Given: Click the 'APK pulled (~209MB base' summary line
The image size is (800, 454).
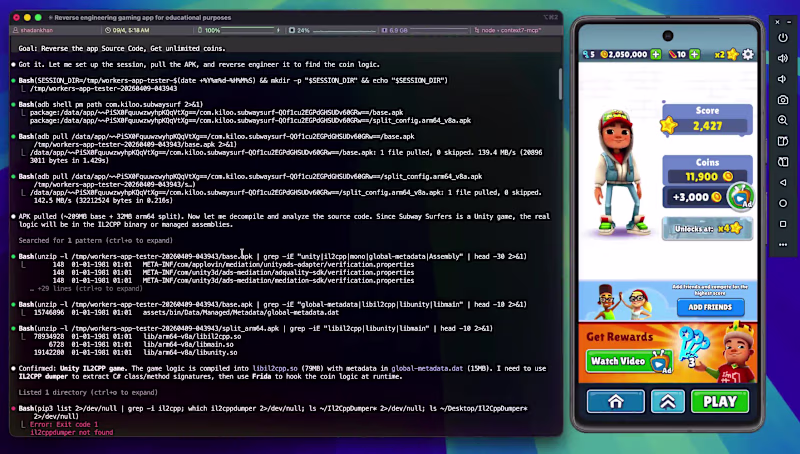Looking at the screenshot, I should 284,220.
